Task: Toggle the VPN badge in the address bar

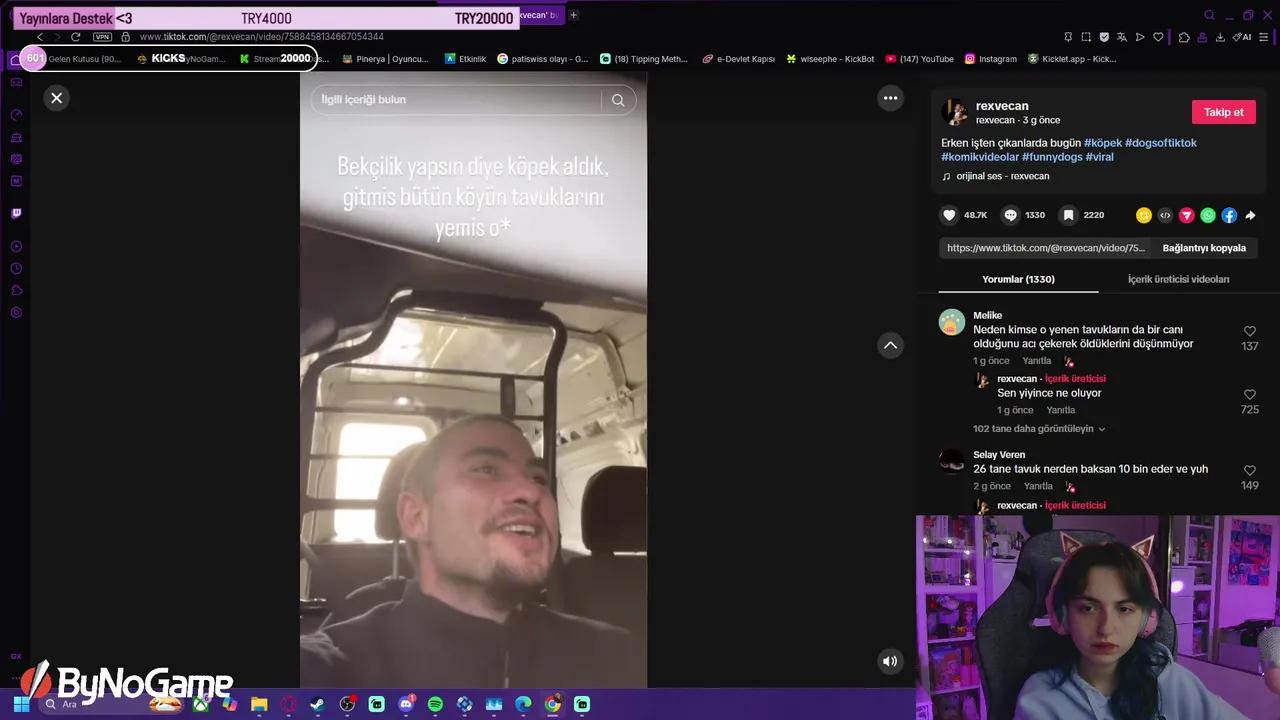Action: click(x=102, y=37)
